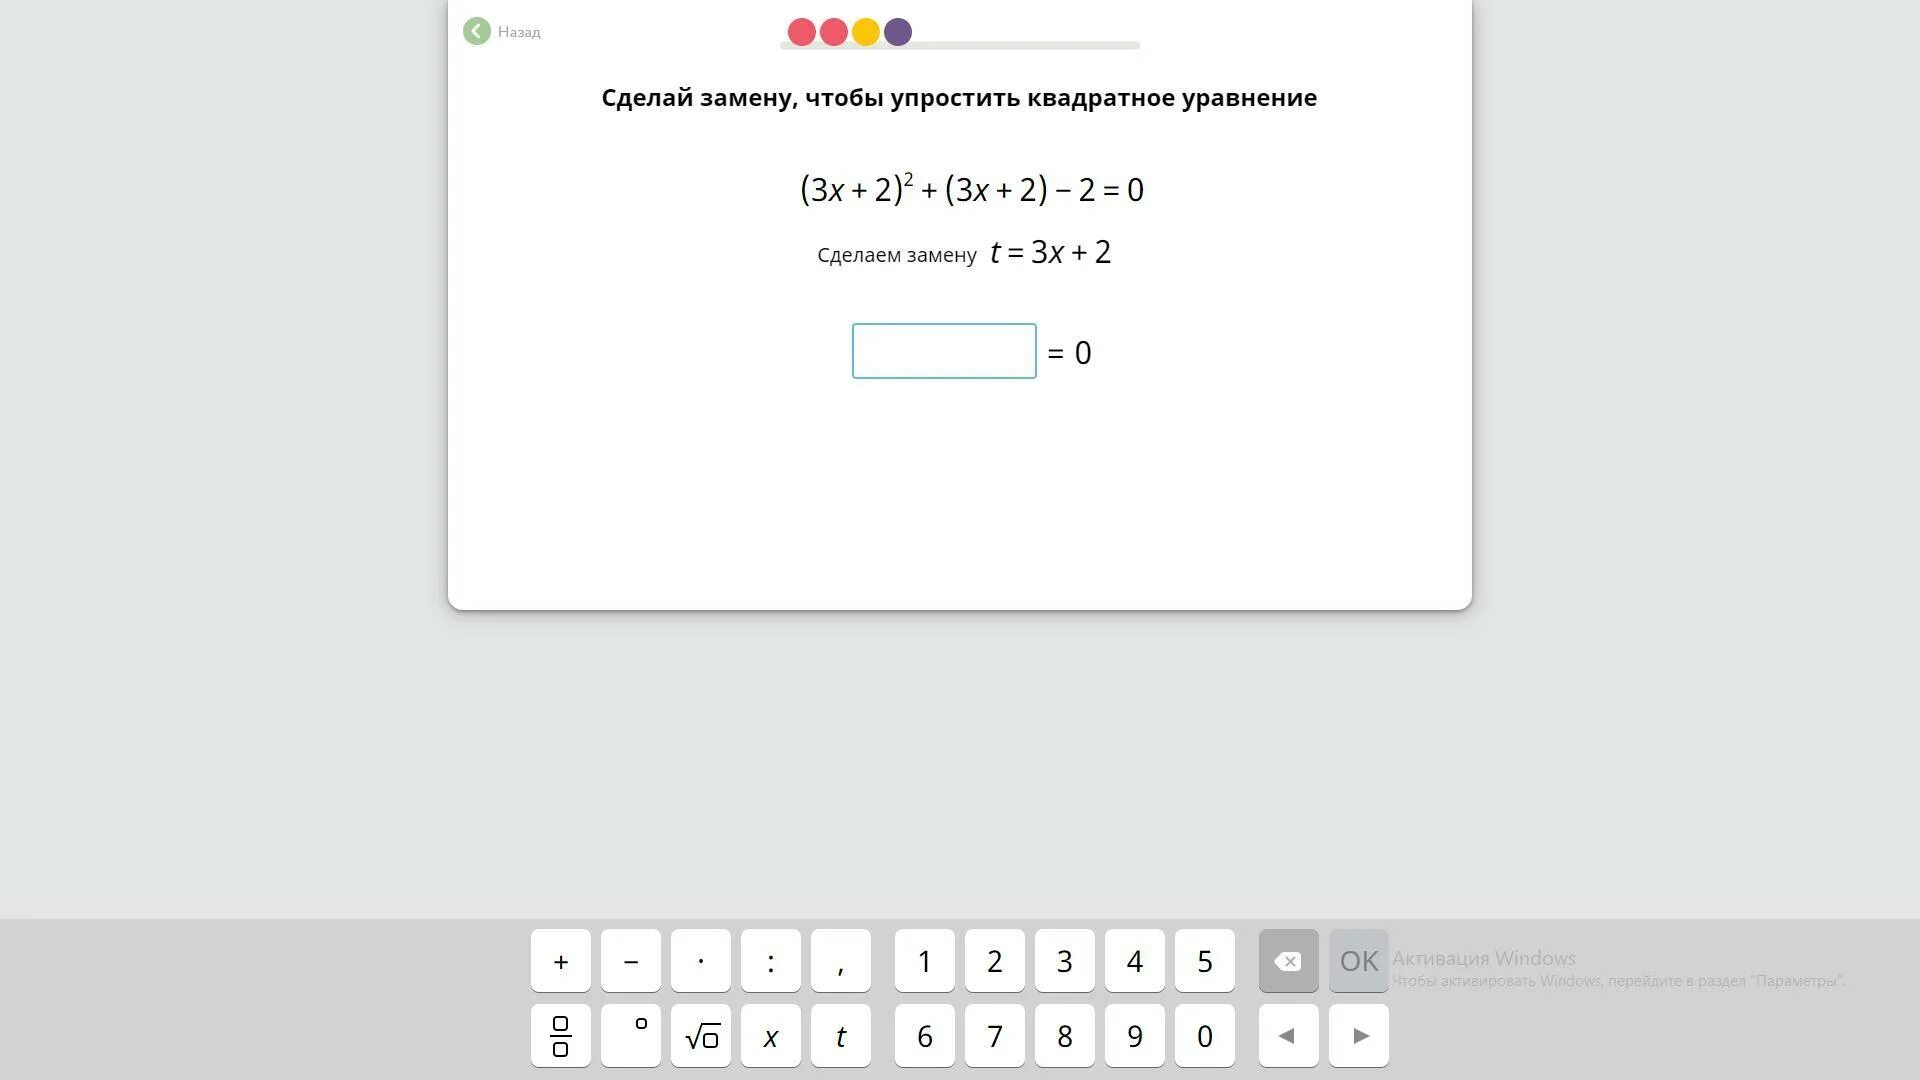This screenshot has width=1920, height=1080.
Task: Click the right arrow navigation icon
Action: [1358, 1036]
